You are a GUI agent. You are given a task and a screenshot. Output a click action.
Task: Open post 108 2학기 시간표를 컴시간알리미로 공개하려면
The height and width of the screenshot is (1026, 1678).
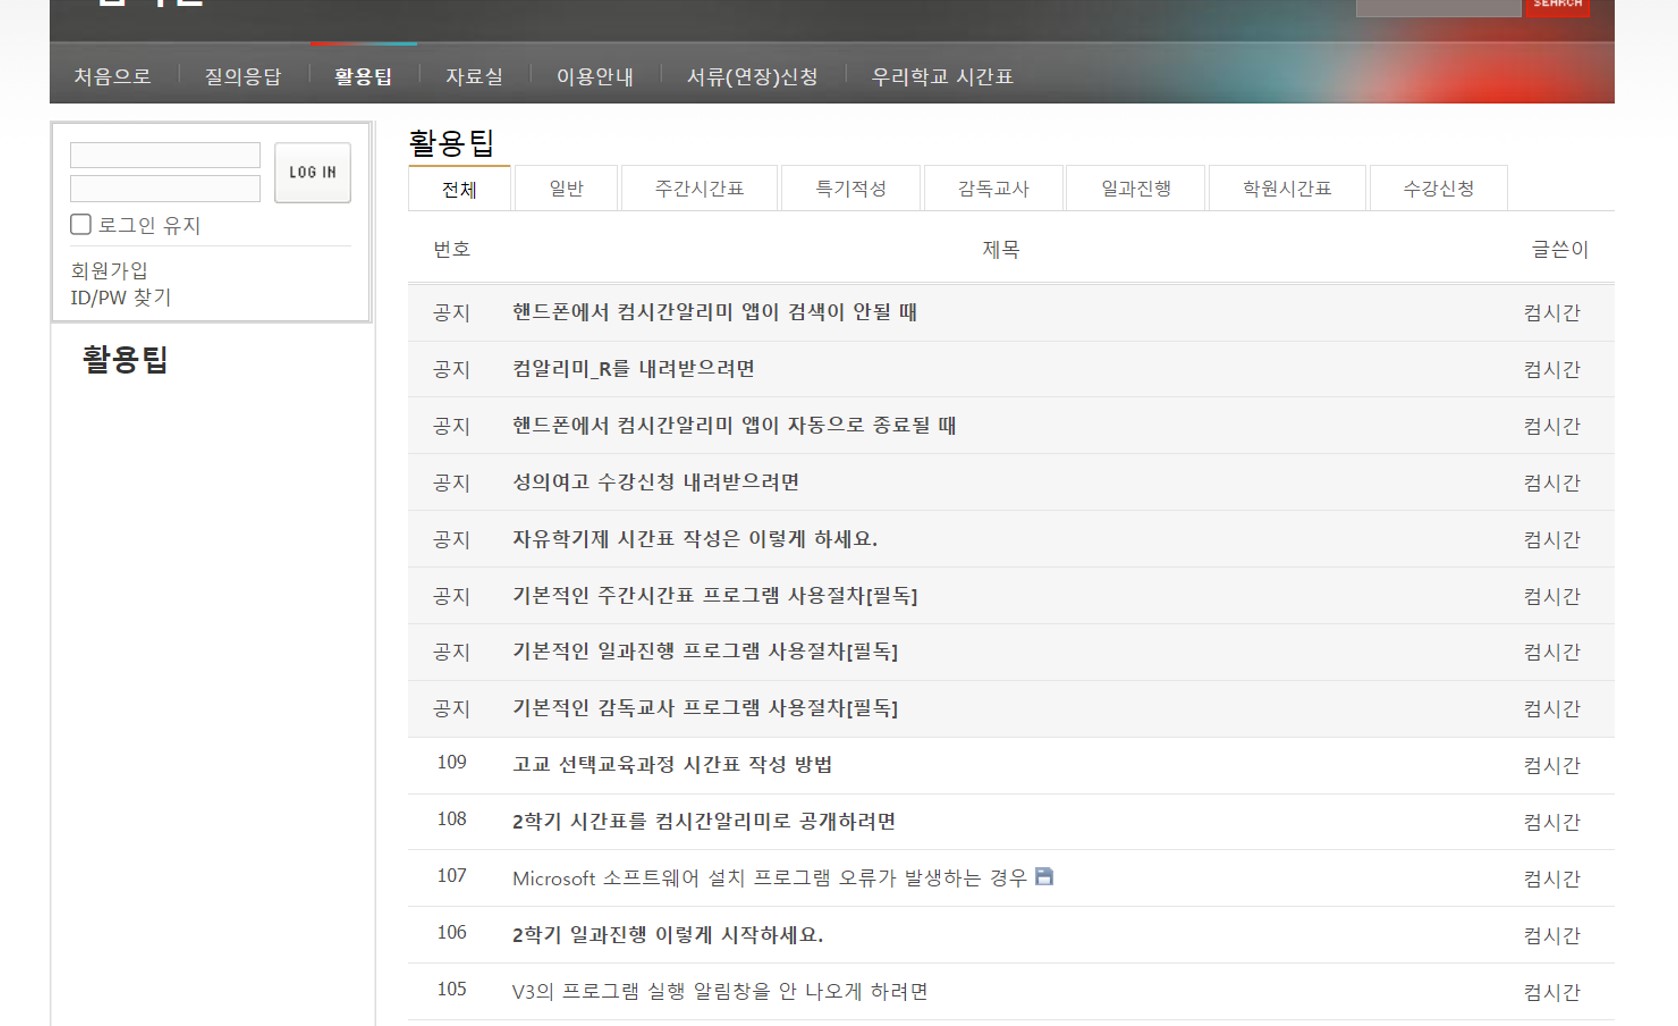tap(704, 822)
